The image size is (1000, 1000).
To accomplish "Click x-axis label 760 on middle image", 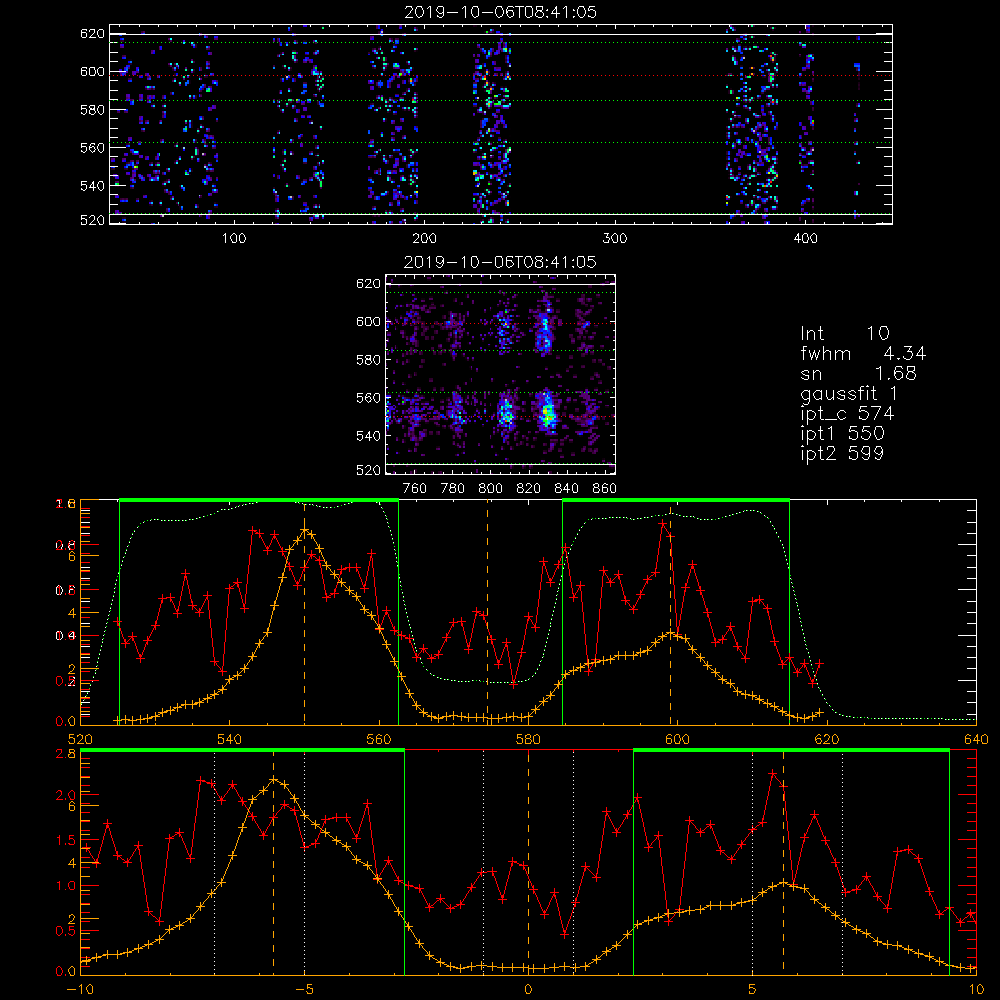I will tap(415, 489).
